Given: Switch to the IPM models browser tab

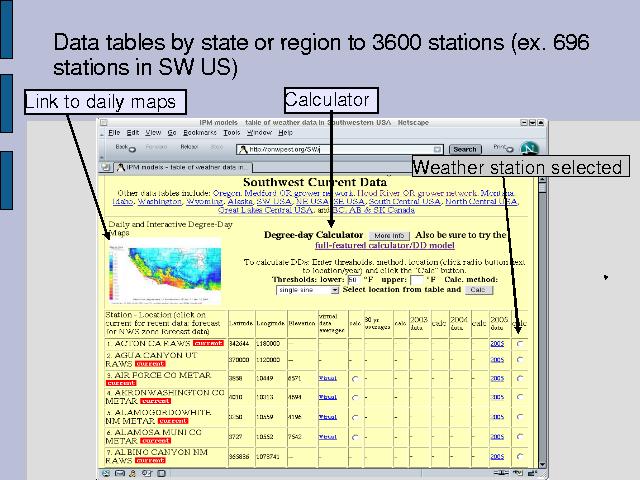Looking at the screenshot, I should (180, 167).
